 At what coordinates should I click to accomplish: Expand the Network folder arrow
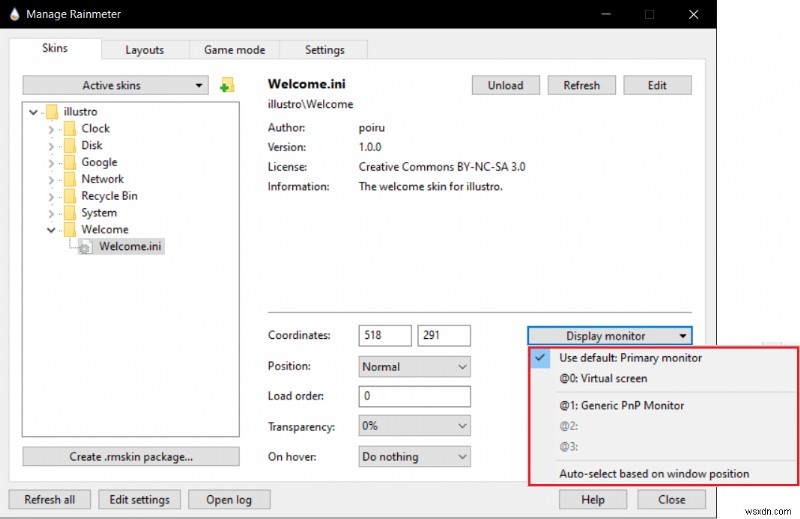[51, 180]
